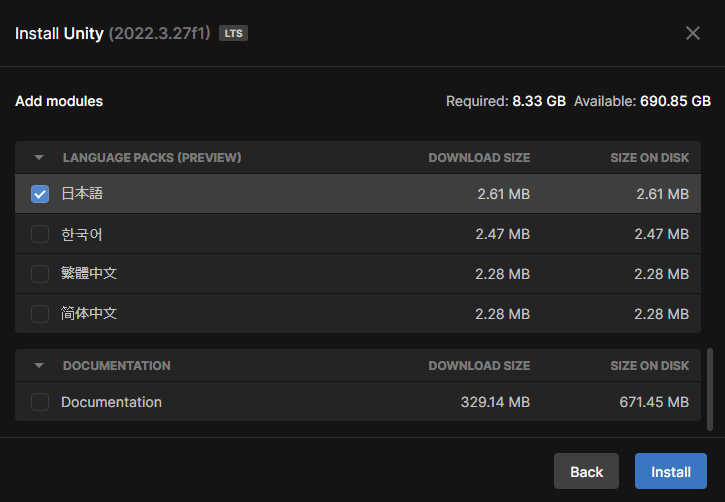Viewport: 725px width, 502px height.
Task: Click the Available 690.85 GB text
Action: [x=642, y=101]
